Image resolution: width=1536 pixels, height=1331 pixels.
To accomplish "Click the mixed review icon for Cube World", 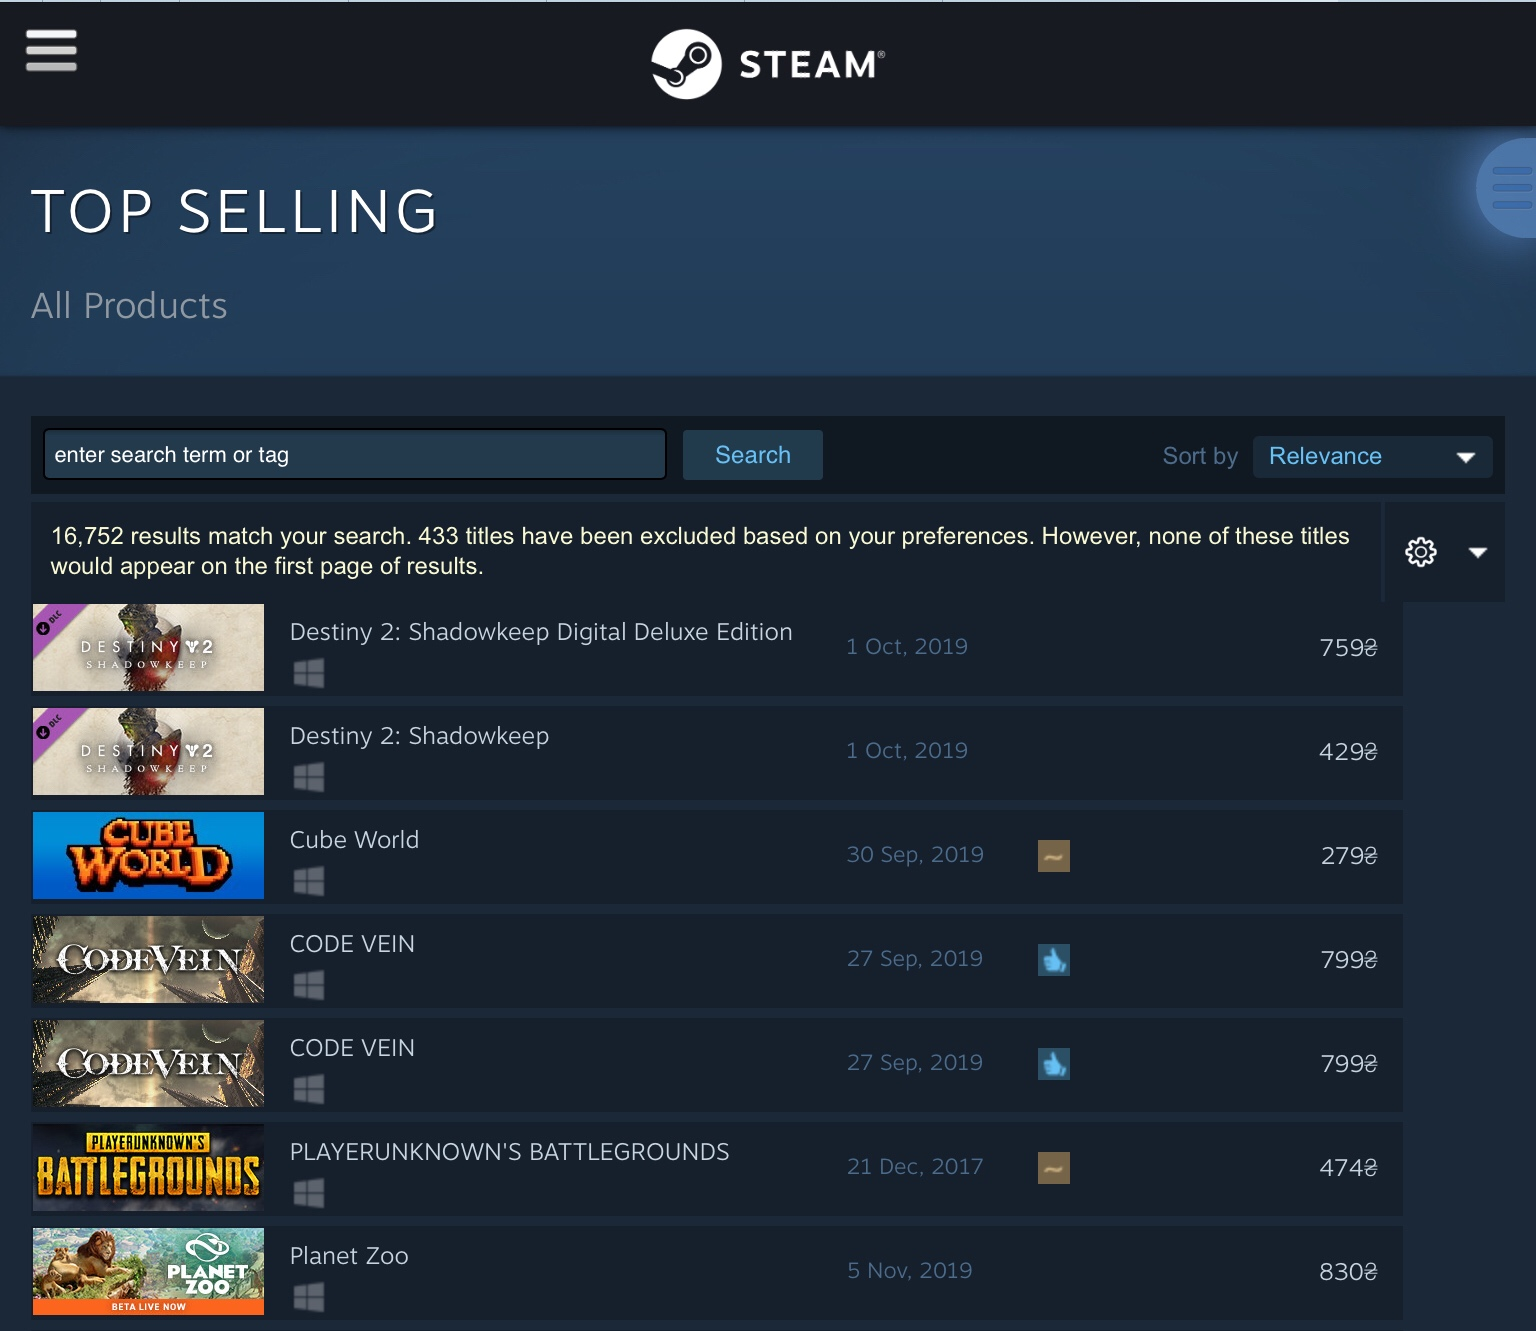I will click(x=1054, y=856).
